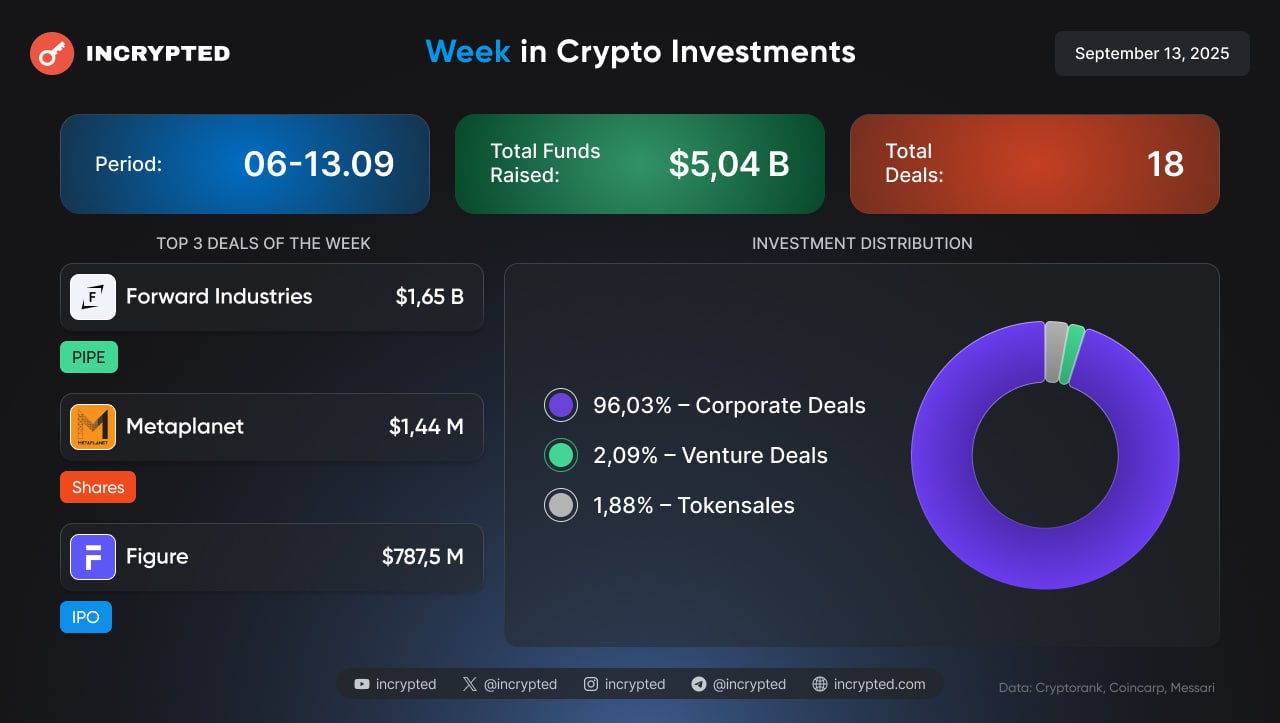Click the Forward Industries company logo
1280x723 pixels.
[93, 297]
